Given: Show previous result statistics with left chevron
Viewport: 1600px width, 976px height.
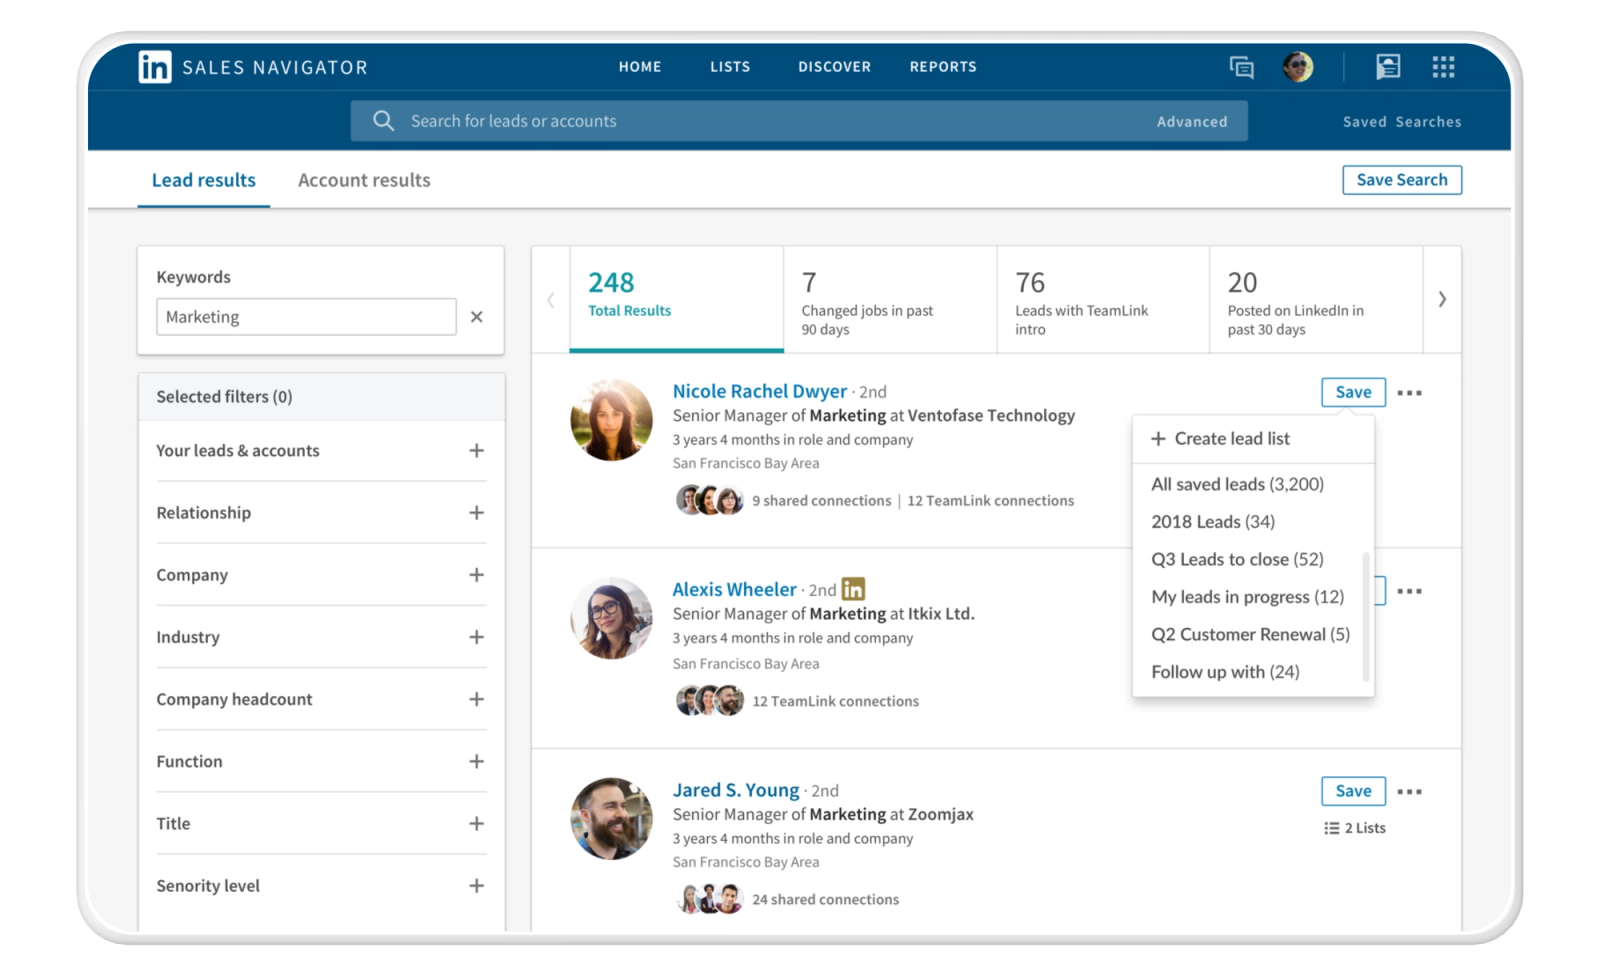Looking at the screenshot, I should pyautogui.click(x=551, y=300).
